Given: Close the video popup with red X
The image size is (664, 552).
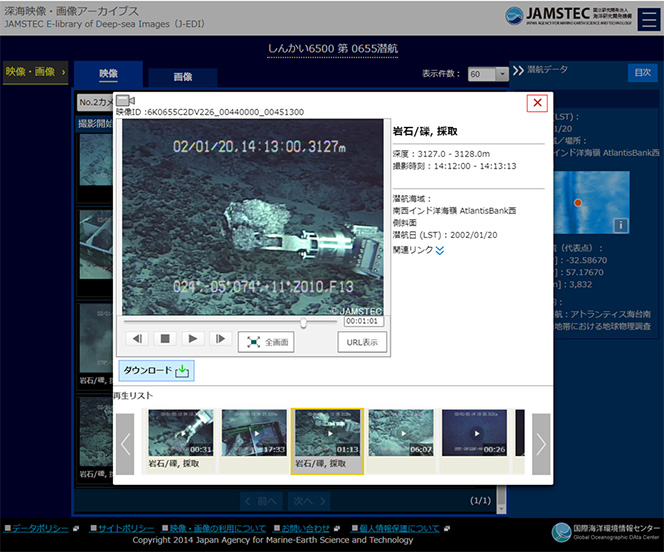Looking at the screenshot, I should point(537,102).
